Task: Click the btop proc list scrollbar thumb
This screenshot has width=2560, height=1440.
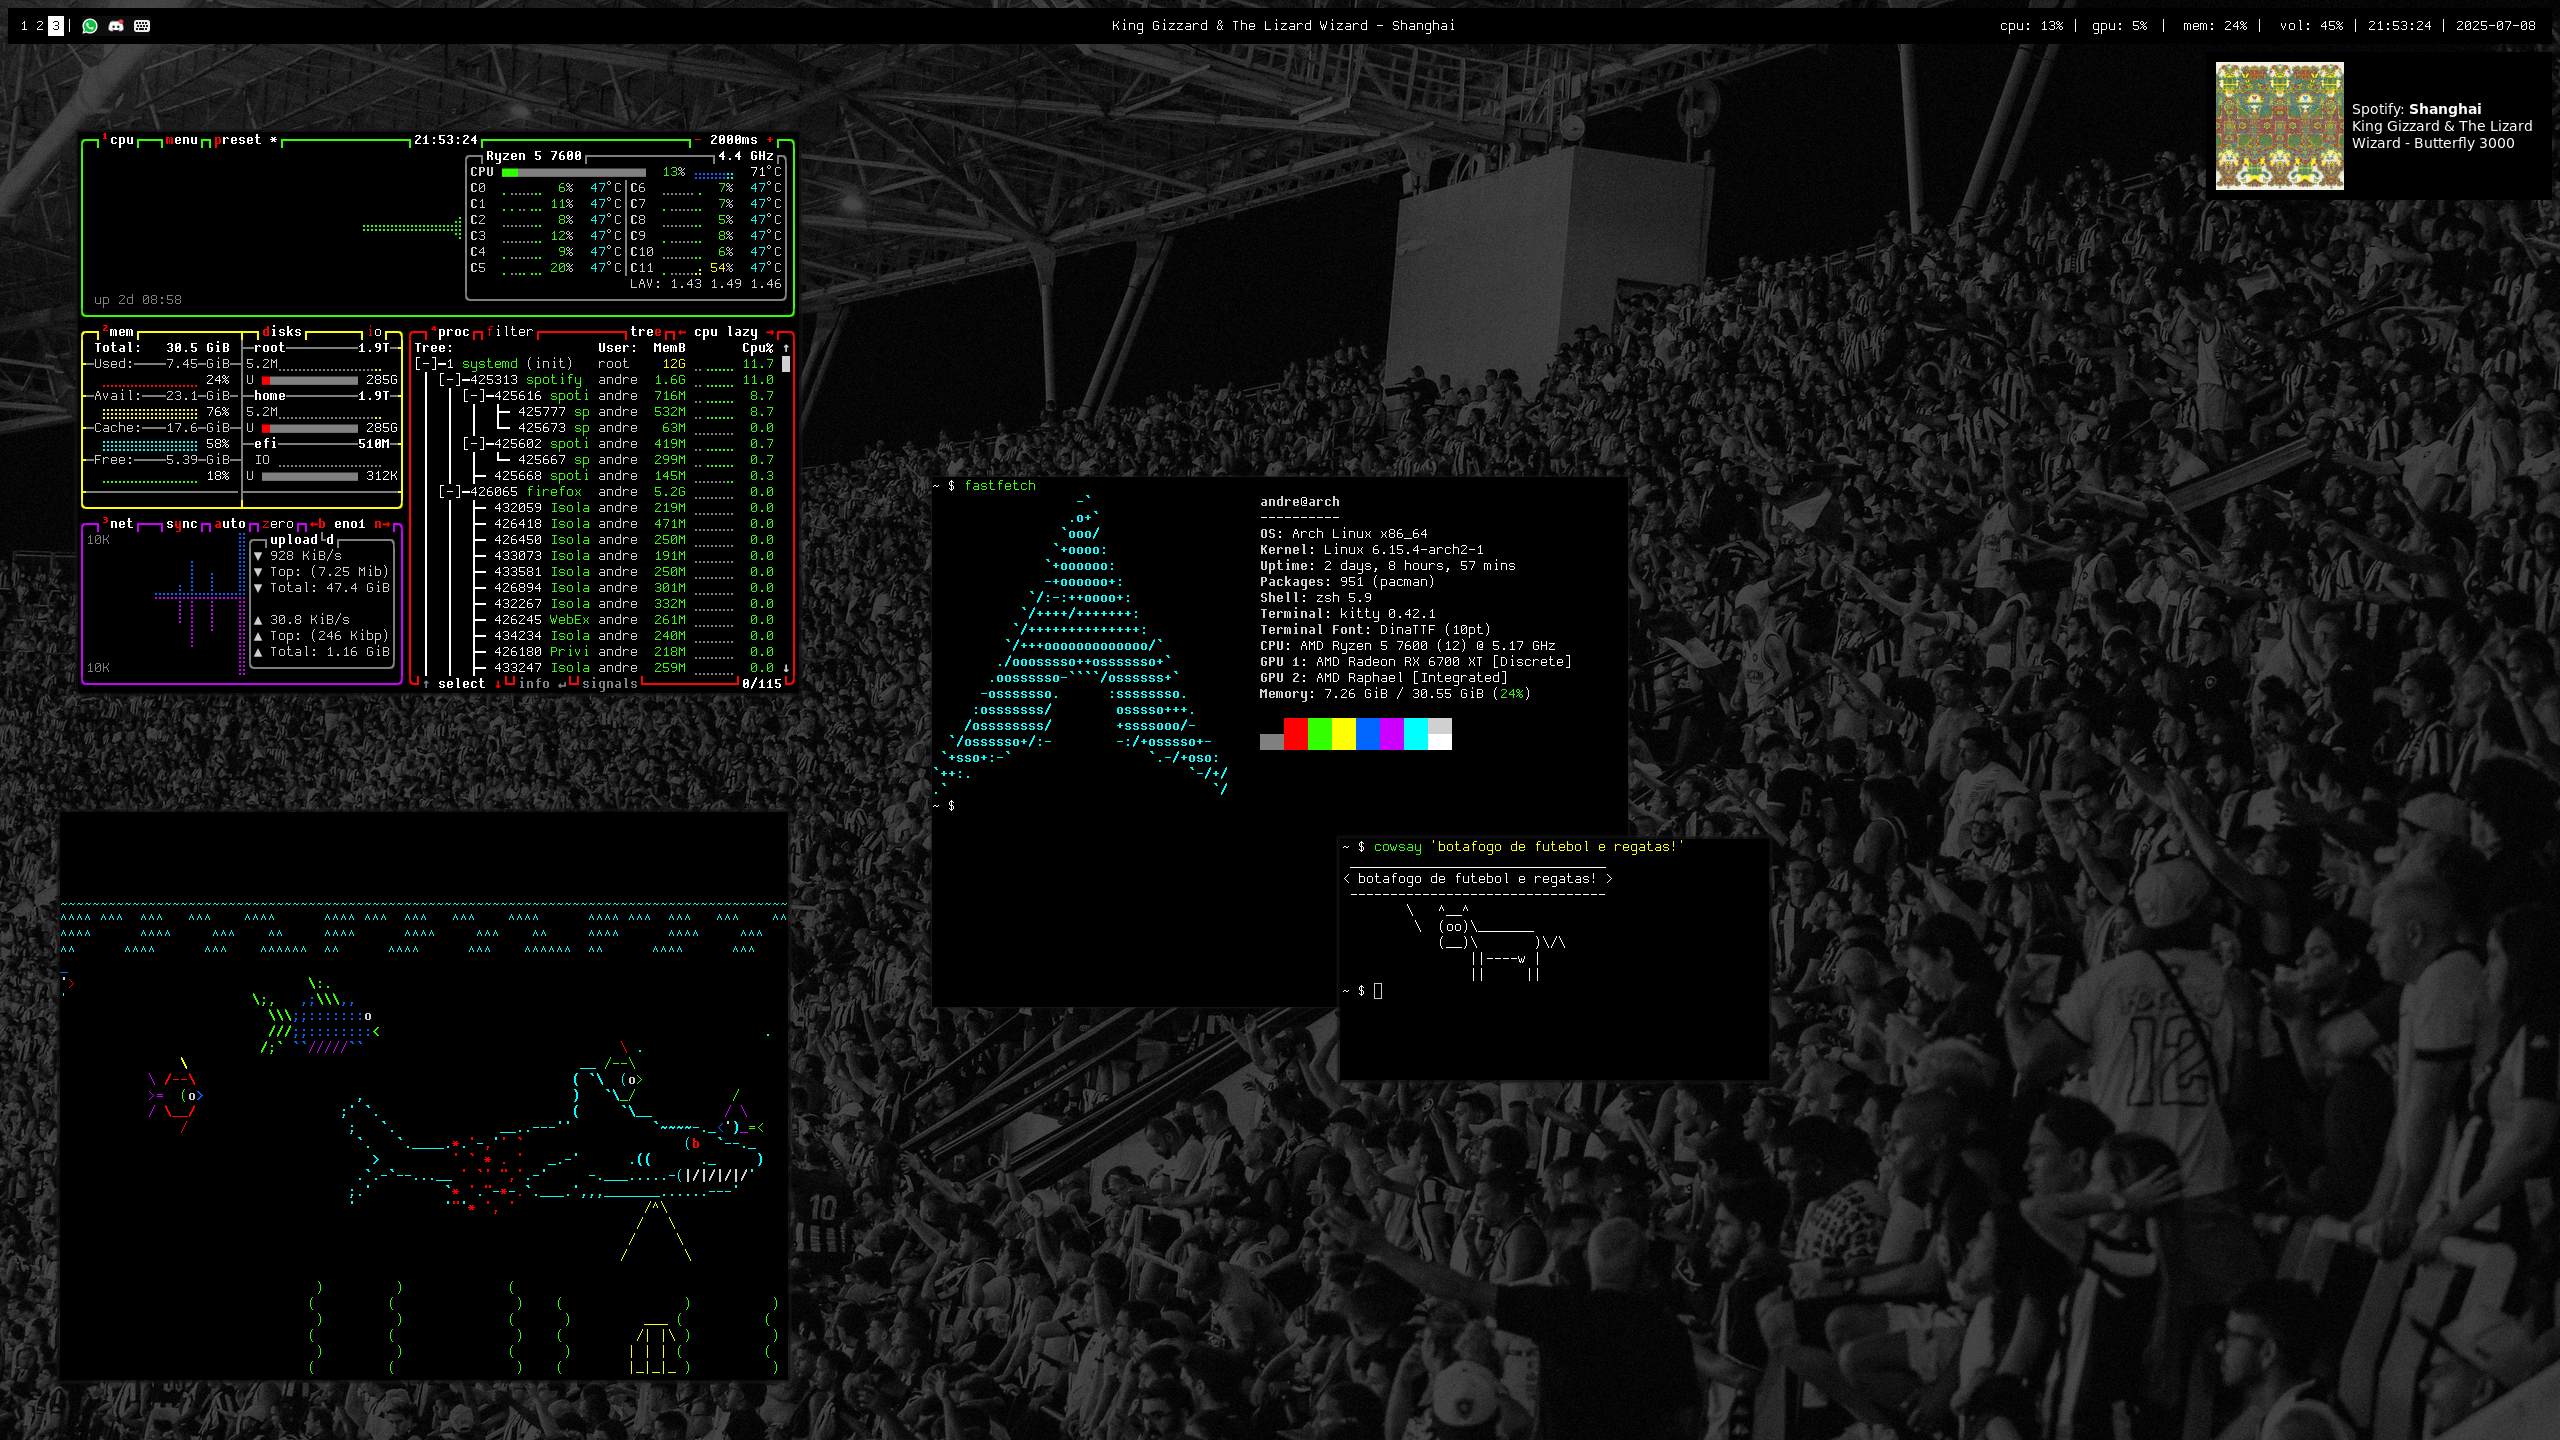Action: click(786, 365)
